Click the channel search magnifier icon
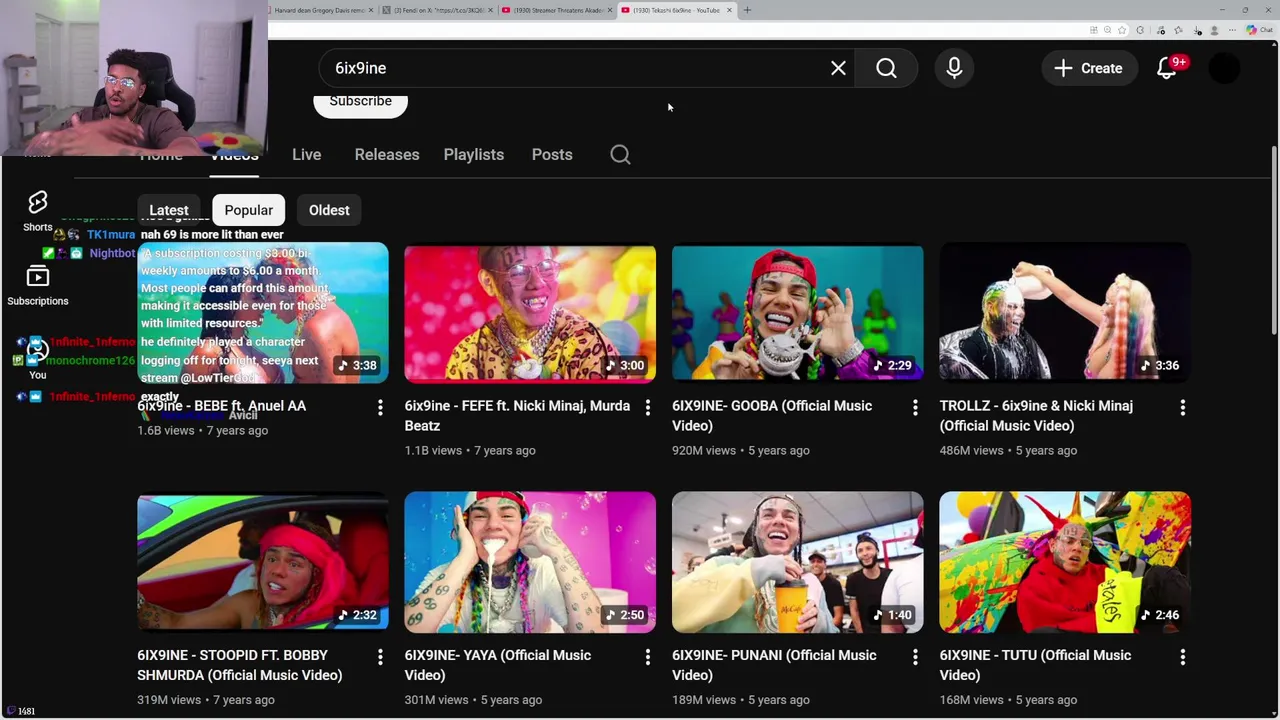This screenshot has height=720, width=1280. (620, 155)
